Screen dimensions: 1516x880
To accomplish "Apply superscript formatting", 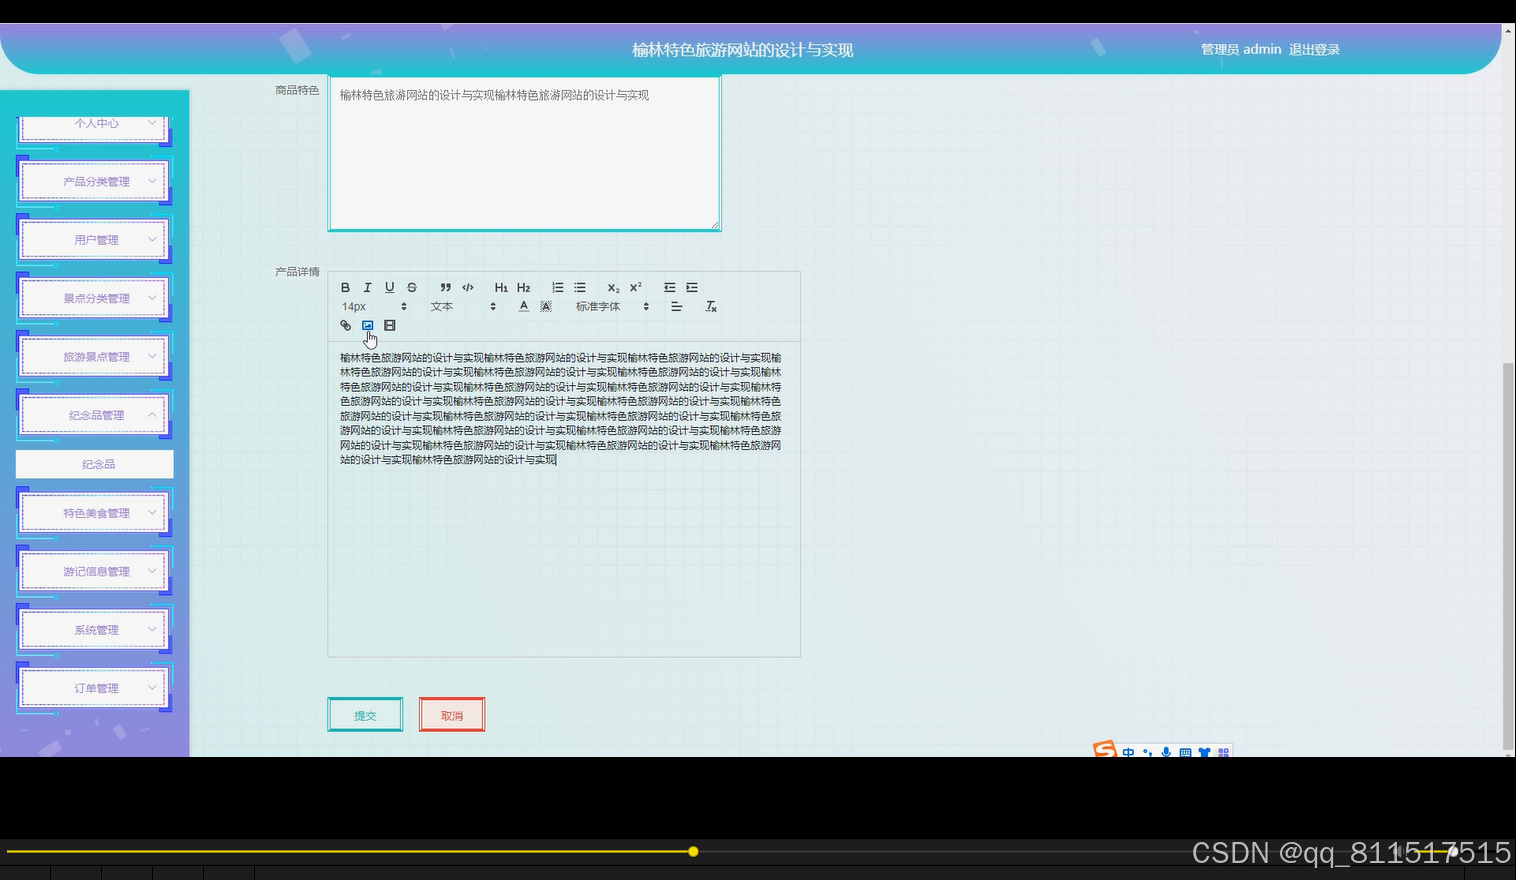I will [635, 288].
